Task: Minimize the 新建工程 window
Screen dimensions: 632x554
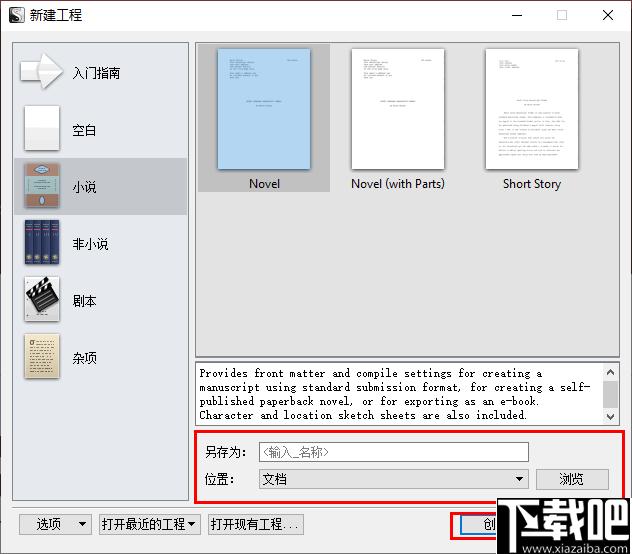Action: click(517, 15)
